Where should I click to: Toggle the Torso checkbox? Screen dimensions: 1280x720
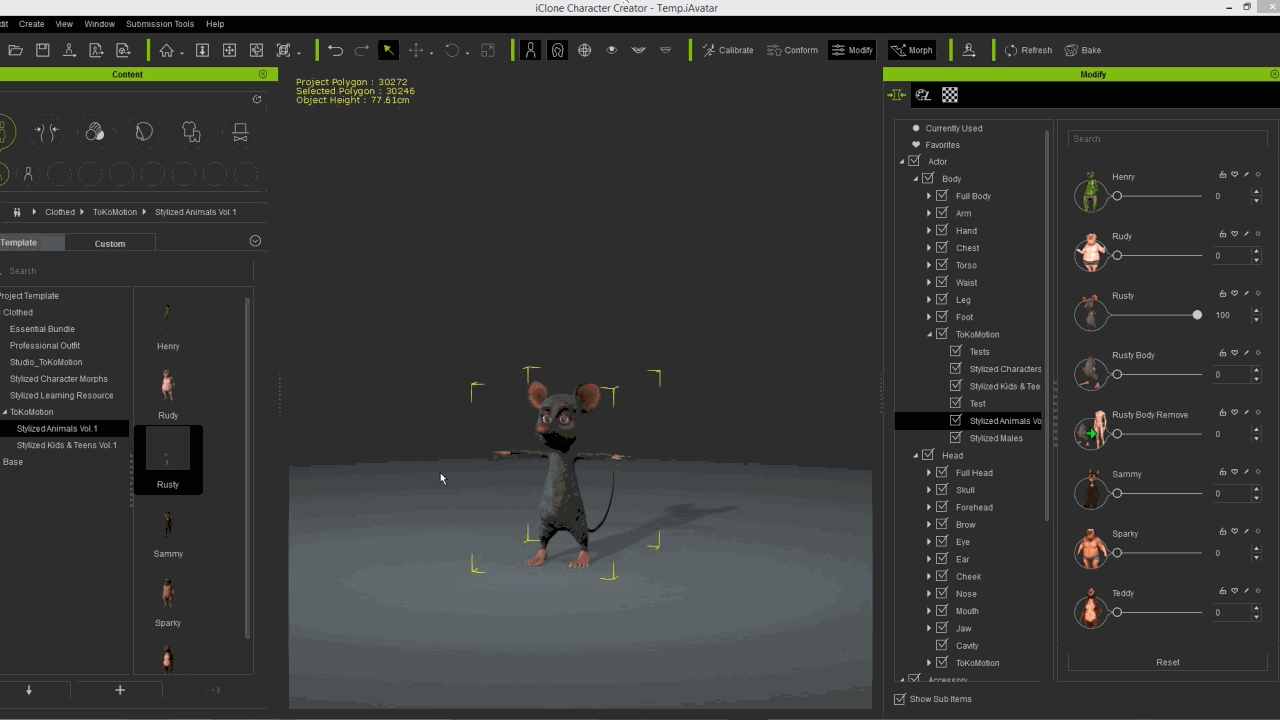(942, 265)
